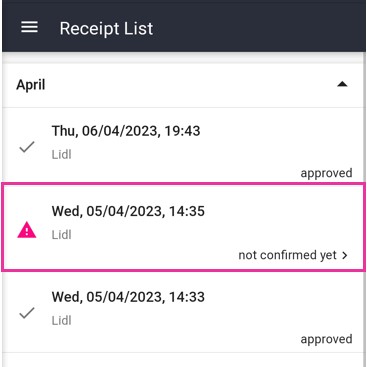Image resolution: width=367 pixels, height=367 pixels.
Task: Click 'approved' status on 19:43 receipt
Action: pyautogui.click(x=326, y=173)
